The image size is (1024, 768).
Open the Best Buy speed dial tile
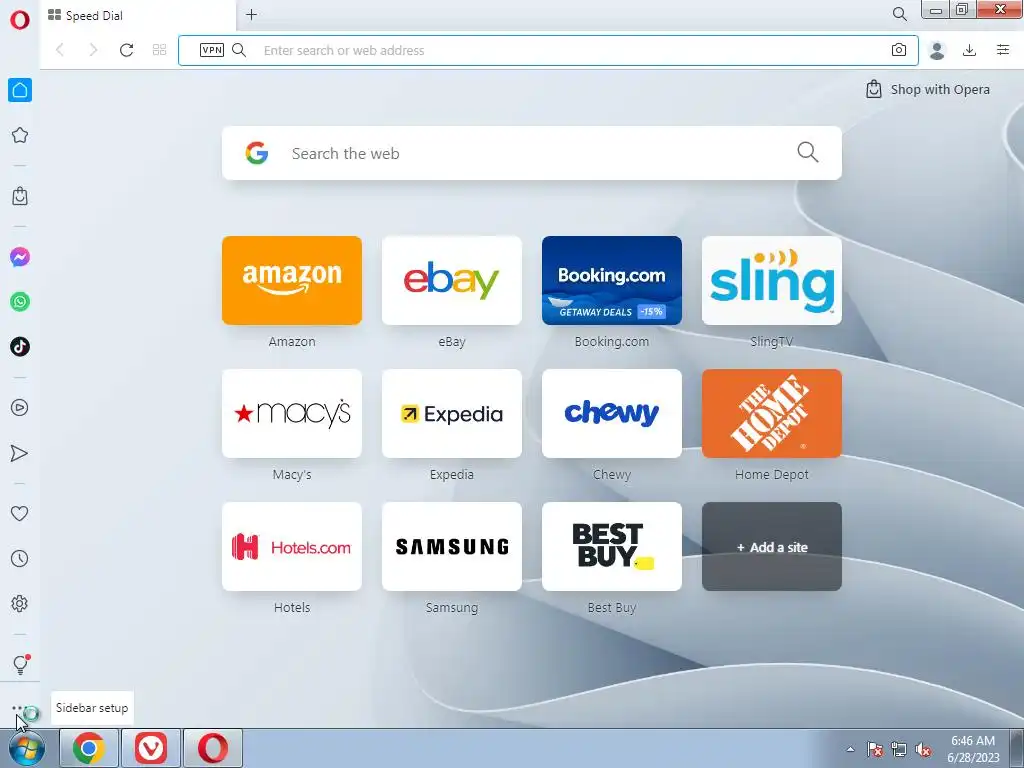tap(612, 547)
